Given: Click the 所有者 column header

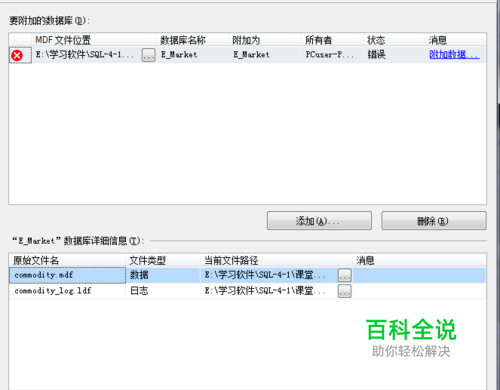Looking at the screenshot, I should click(332, 40).
